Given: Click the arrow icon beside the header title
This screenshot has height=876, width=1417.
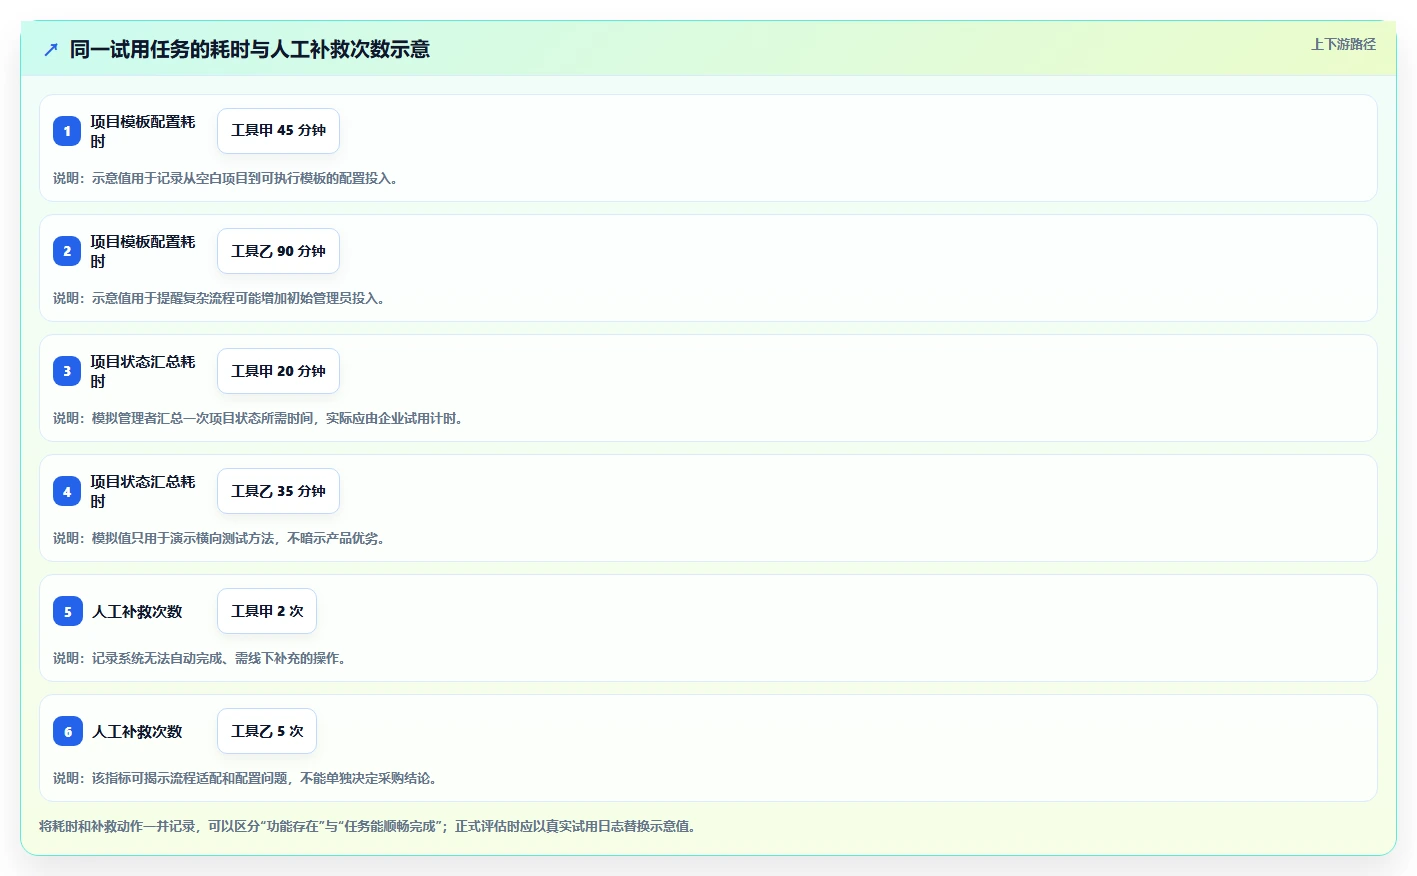Looking at the screenshot, I should (x=51, y=49).
